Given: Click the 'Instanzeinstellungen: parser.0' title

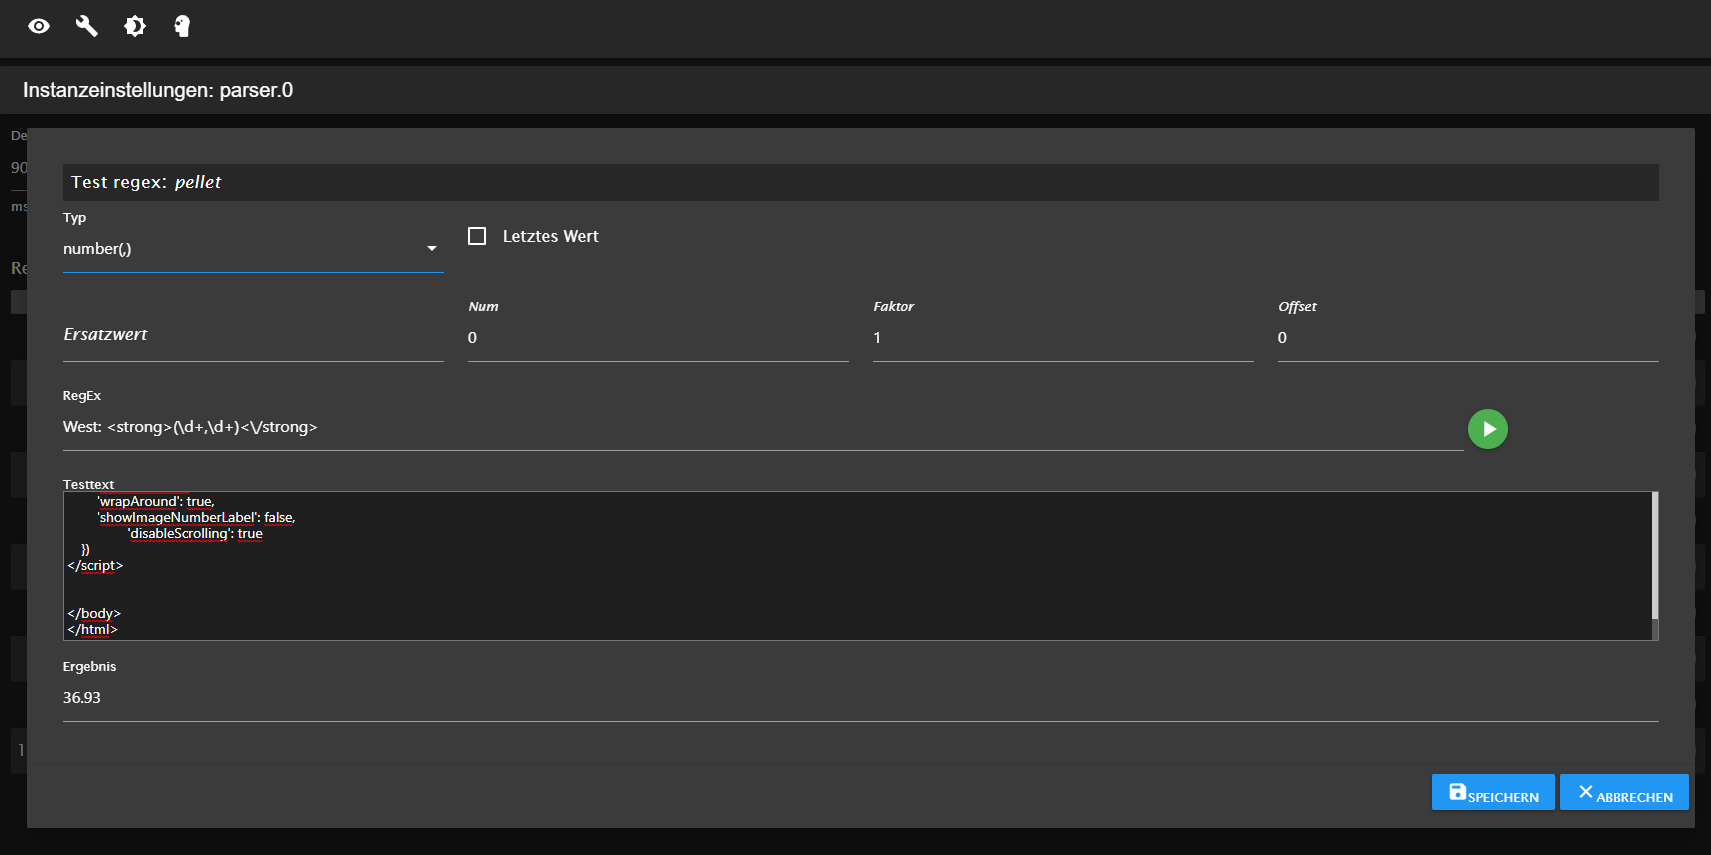Looking at the screenshot, I should [158, 90].
